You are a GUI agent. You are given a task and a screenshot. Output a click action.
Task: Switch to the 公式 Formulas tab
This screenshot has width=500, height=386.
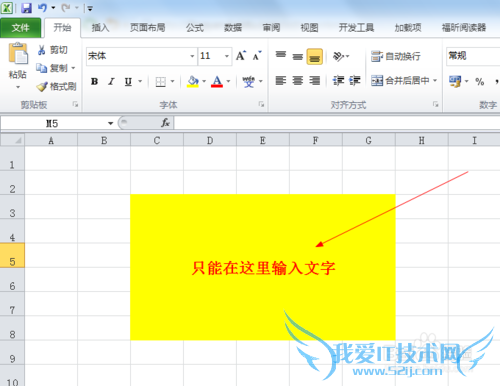195,28
